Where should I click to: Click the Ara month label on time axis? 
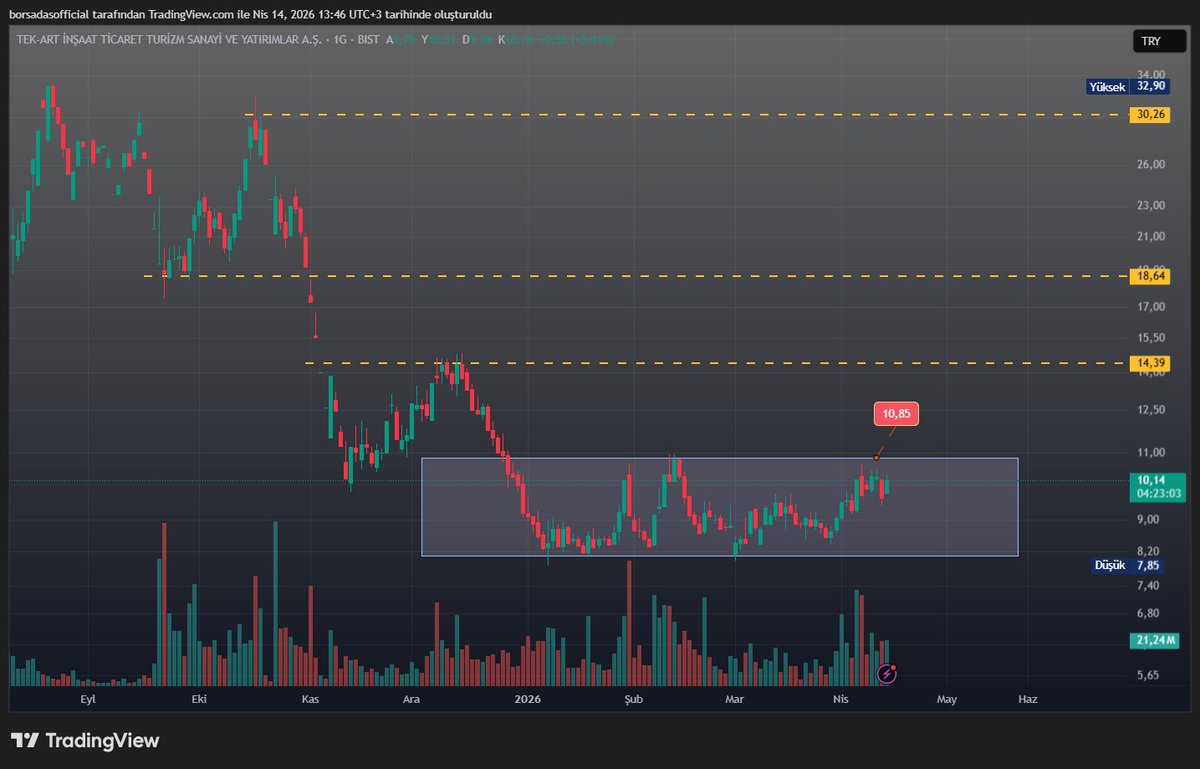point(411,700)
